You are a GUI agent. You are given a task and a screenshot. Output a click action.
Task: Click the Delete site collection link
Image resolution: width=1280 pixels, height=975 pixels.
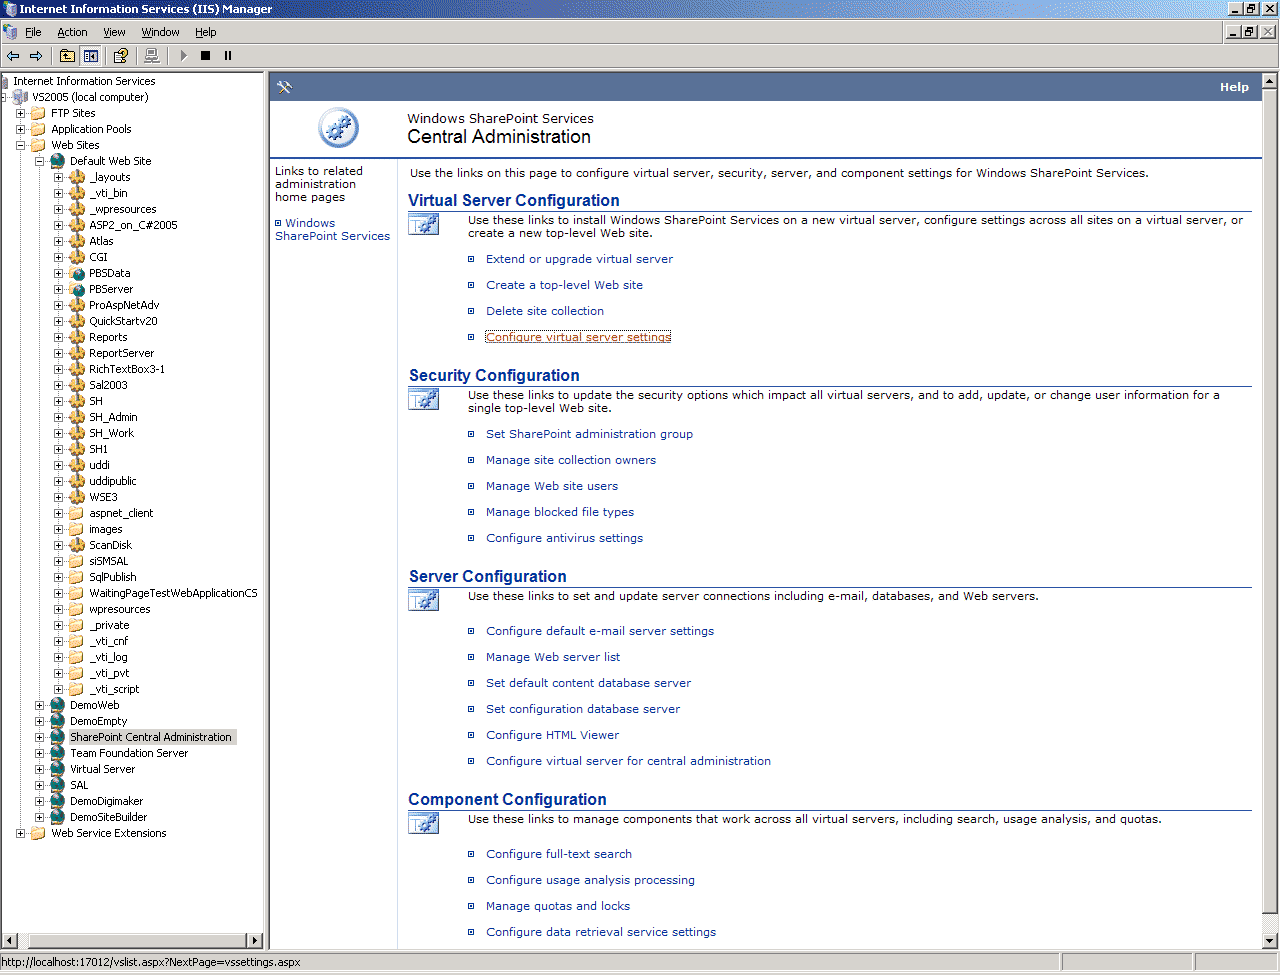pyautogui.click(x=545, y=311)
